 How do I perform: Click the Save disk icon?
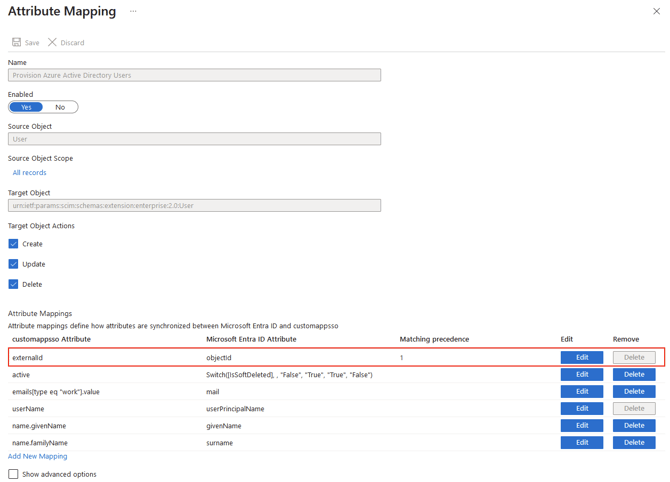[x=17, y=42]
